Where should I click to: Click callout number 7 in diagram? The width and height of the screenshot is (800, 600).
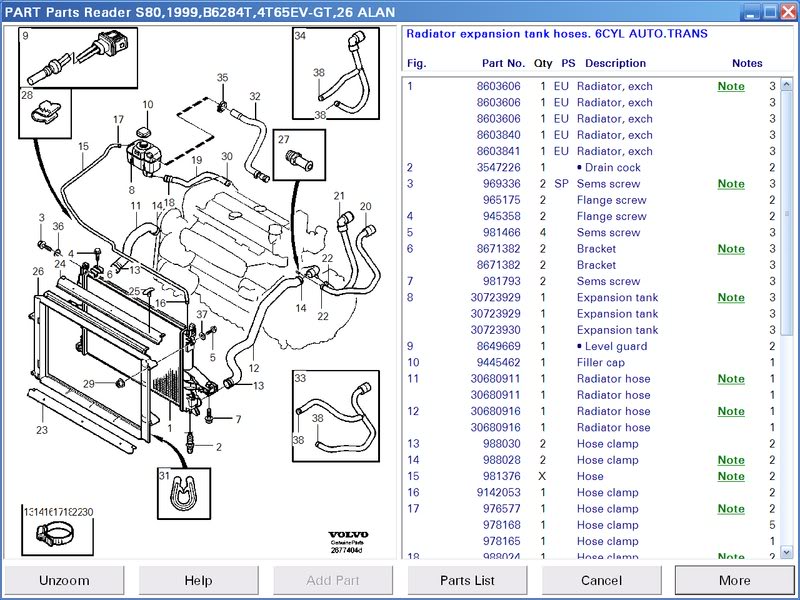tap(238, 419)
